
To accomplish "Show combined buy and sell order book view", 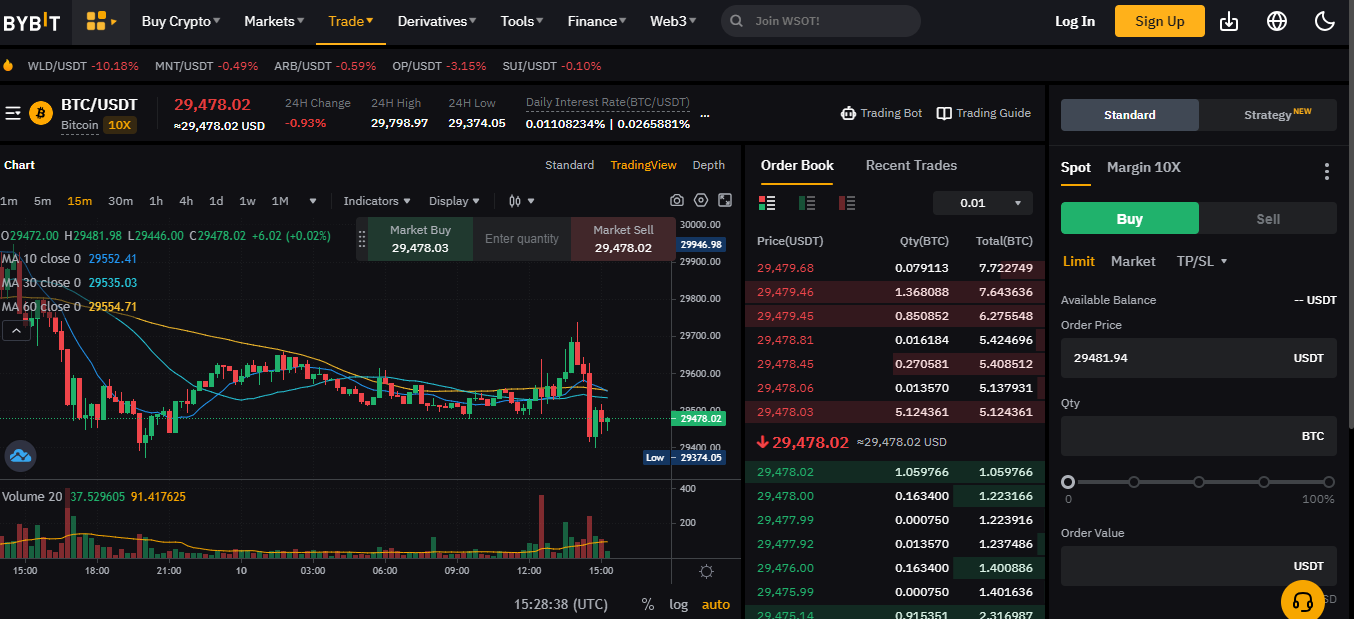I will pyautogui.click(x=768, y=203).
